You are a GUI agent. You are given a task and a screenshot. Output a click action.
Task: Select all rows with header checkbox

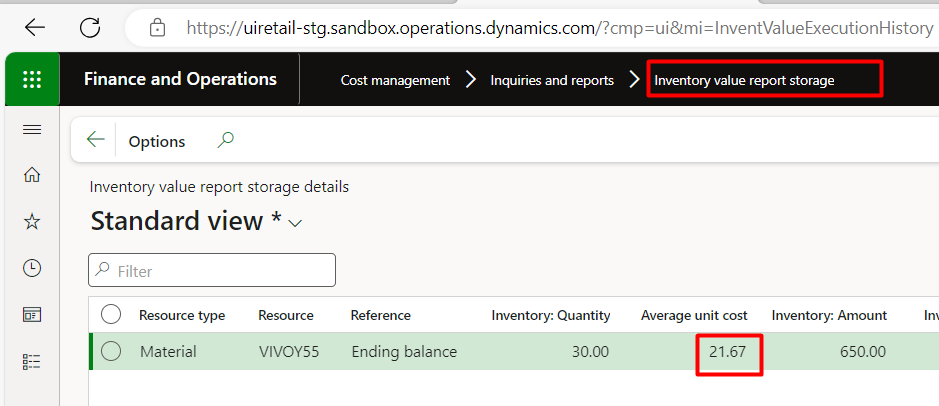[x=111, y=315]
